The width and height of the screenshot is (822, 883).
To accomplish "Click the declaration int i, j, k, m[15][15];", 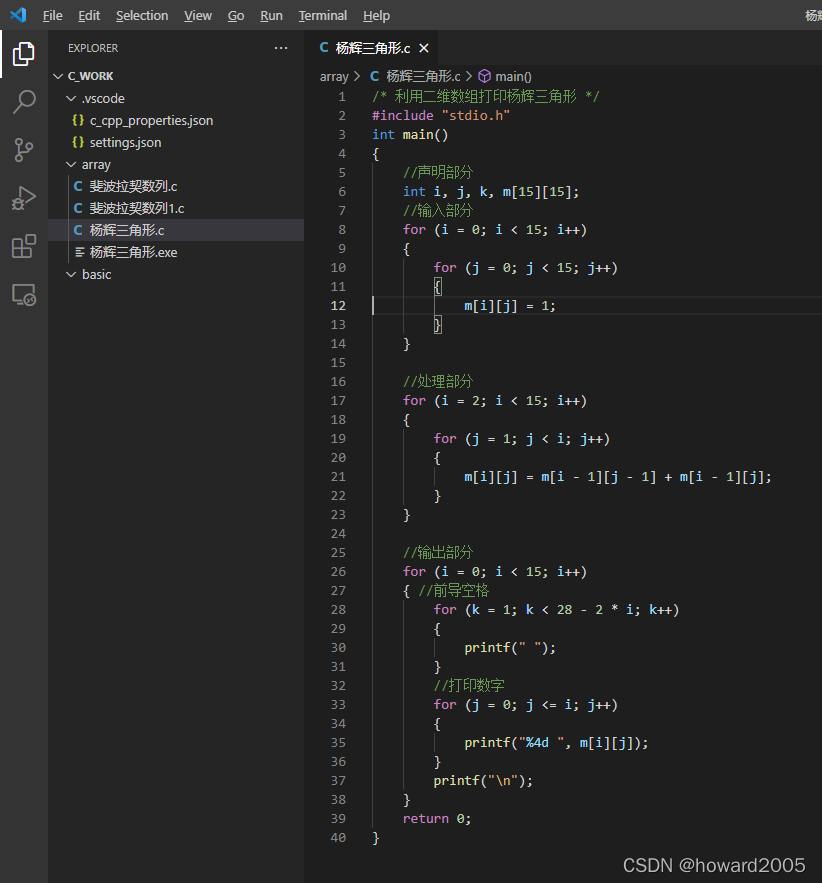I will click(491, 191).
